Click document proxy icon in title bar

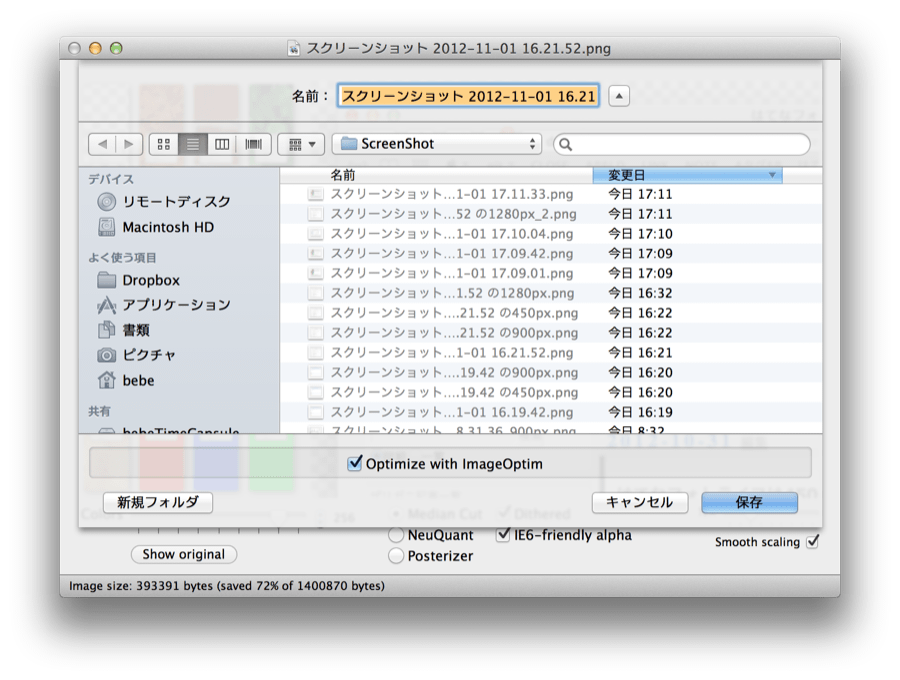[294, 48]
